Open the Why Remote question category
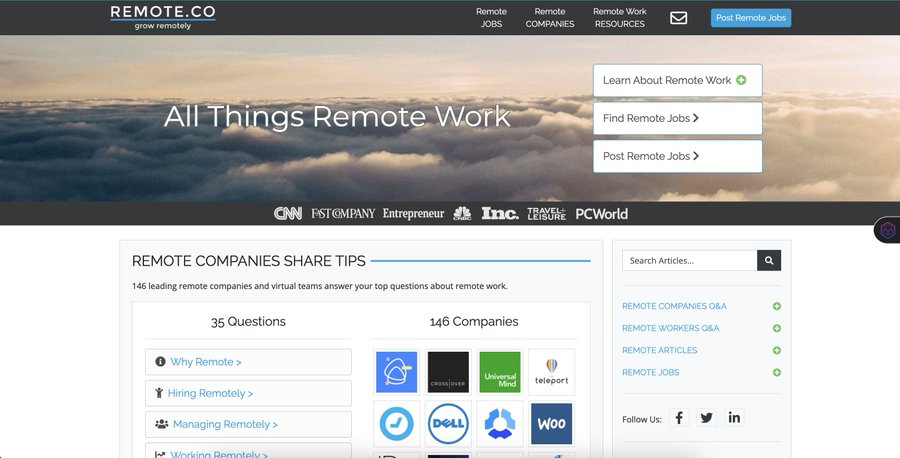The image size is (900, 458). 248,362
